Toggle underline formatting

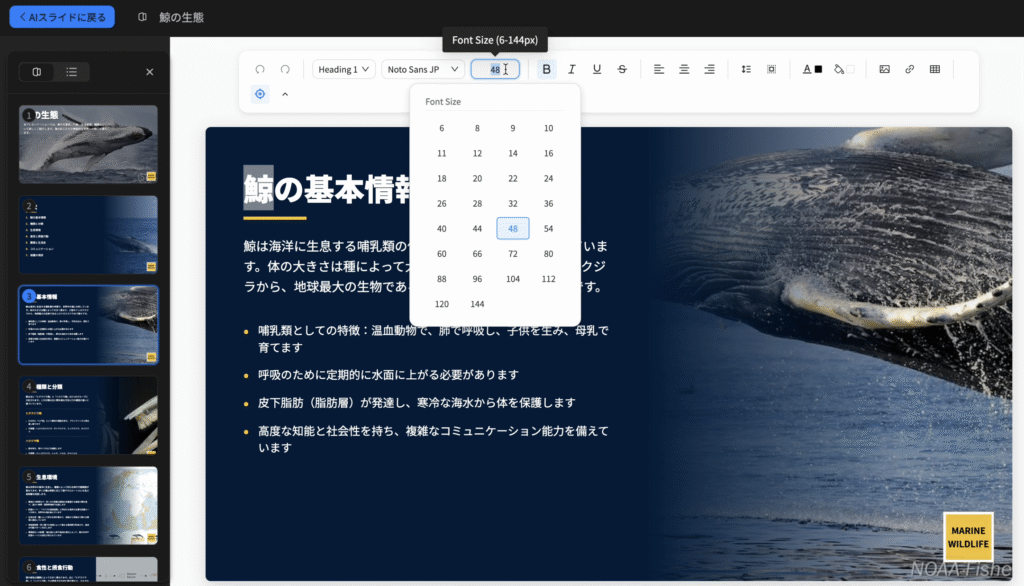tap(597, 69)
